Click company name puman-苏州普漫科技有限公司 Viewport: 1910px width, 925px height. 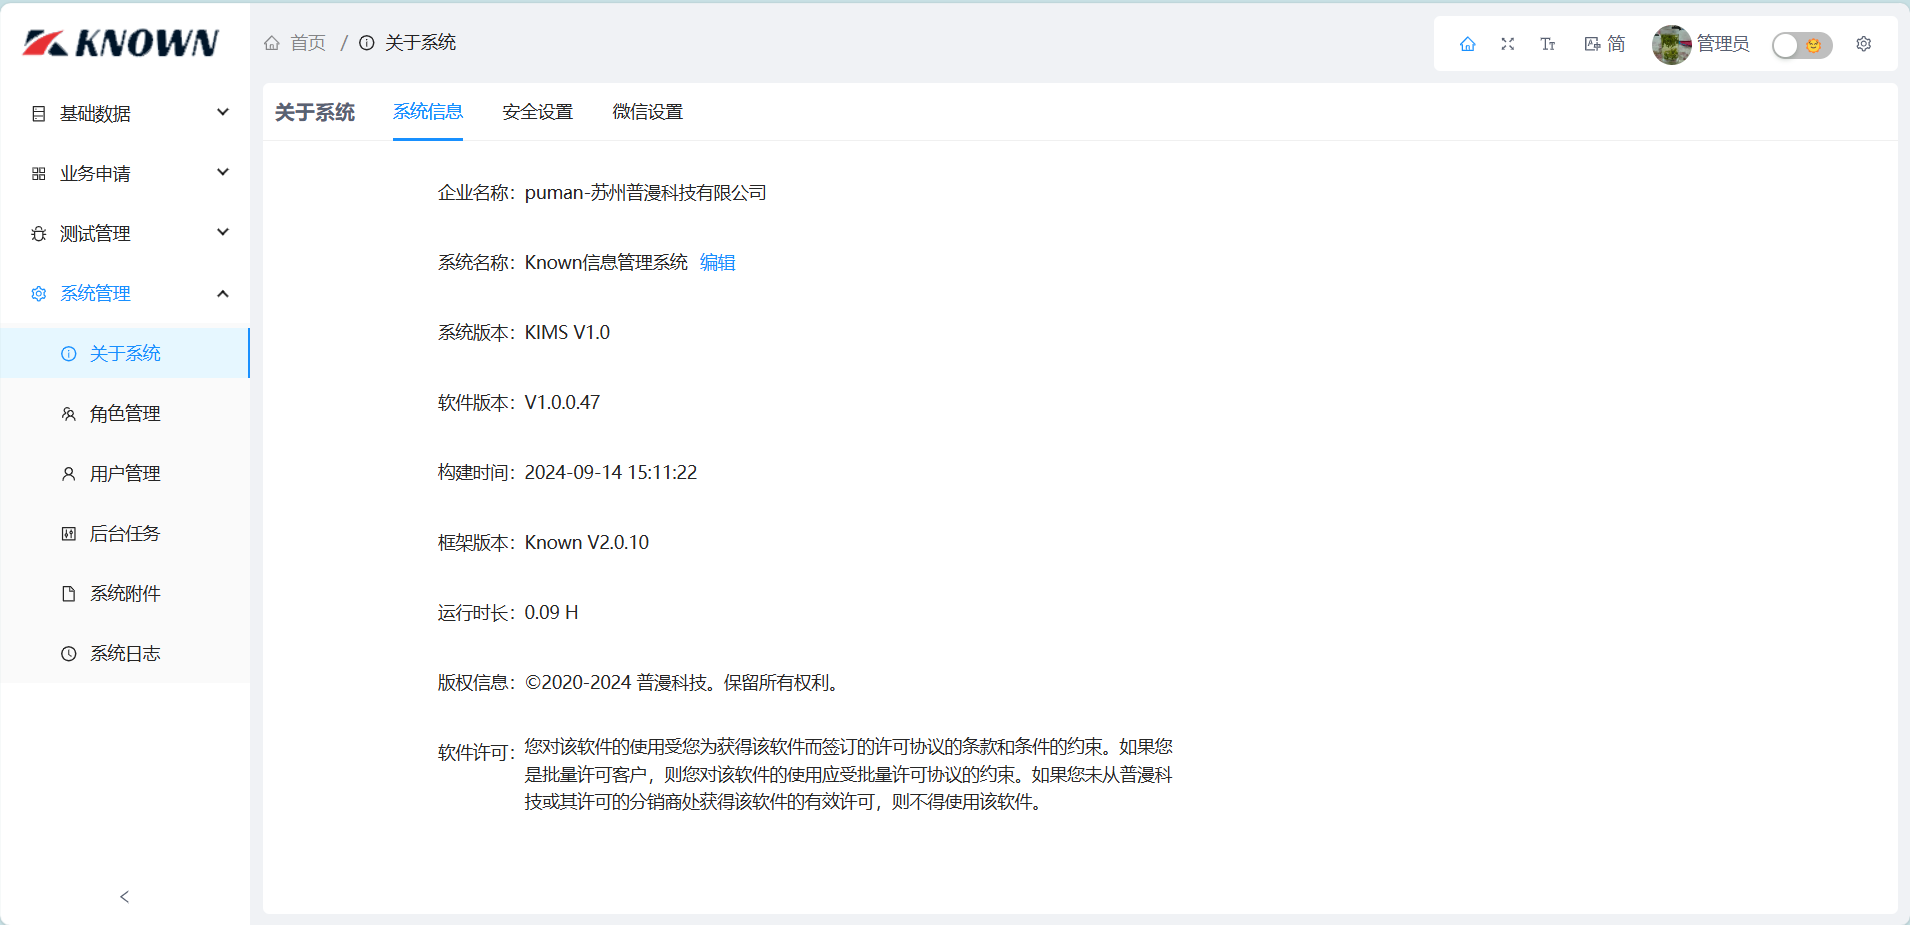click(x=646, y=192)
